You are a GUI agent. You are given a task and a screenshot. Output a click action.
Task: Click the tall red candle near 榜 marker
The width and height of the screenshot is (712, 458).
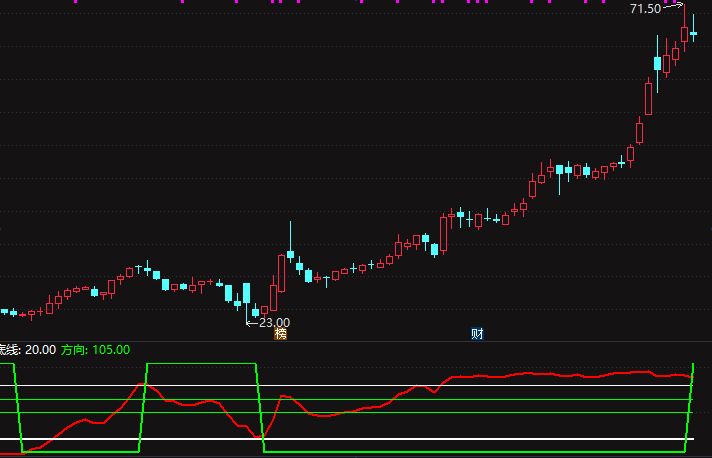pyautogui.click(x=282, y=273)
